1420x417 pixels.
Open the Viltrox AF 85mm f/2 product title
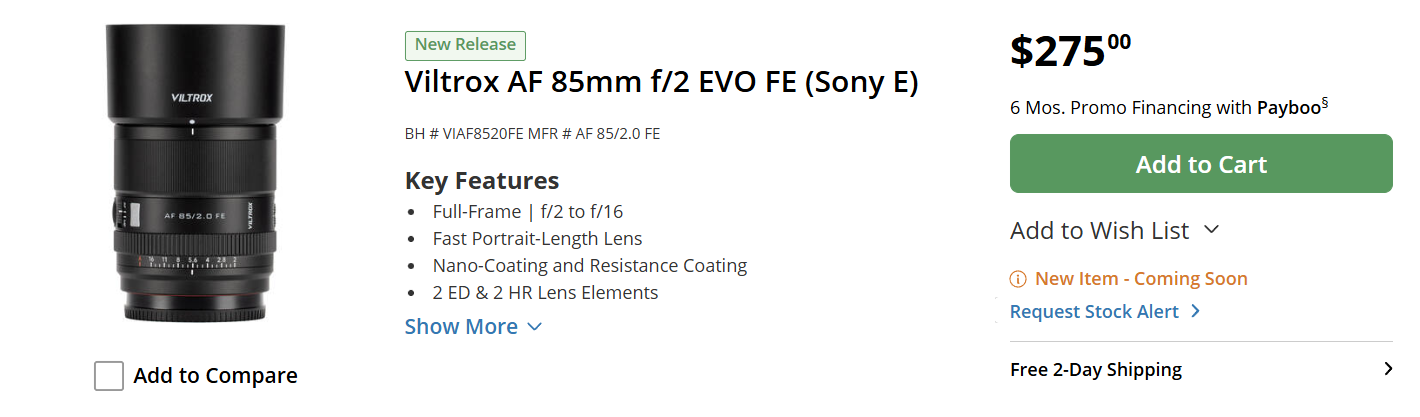pos(661,81)
